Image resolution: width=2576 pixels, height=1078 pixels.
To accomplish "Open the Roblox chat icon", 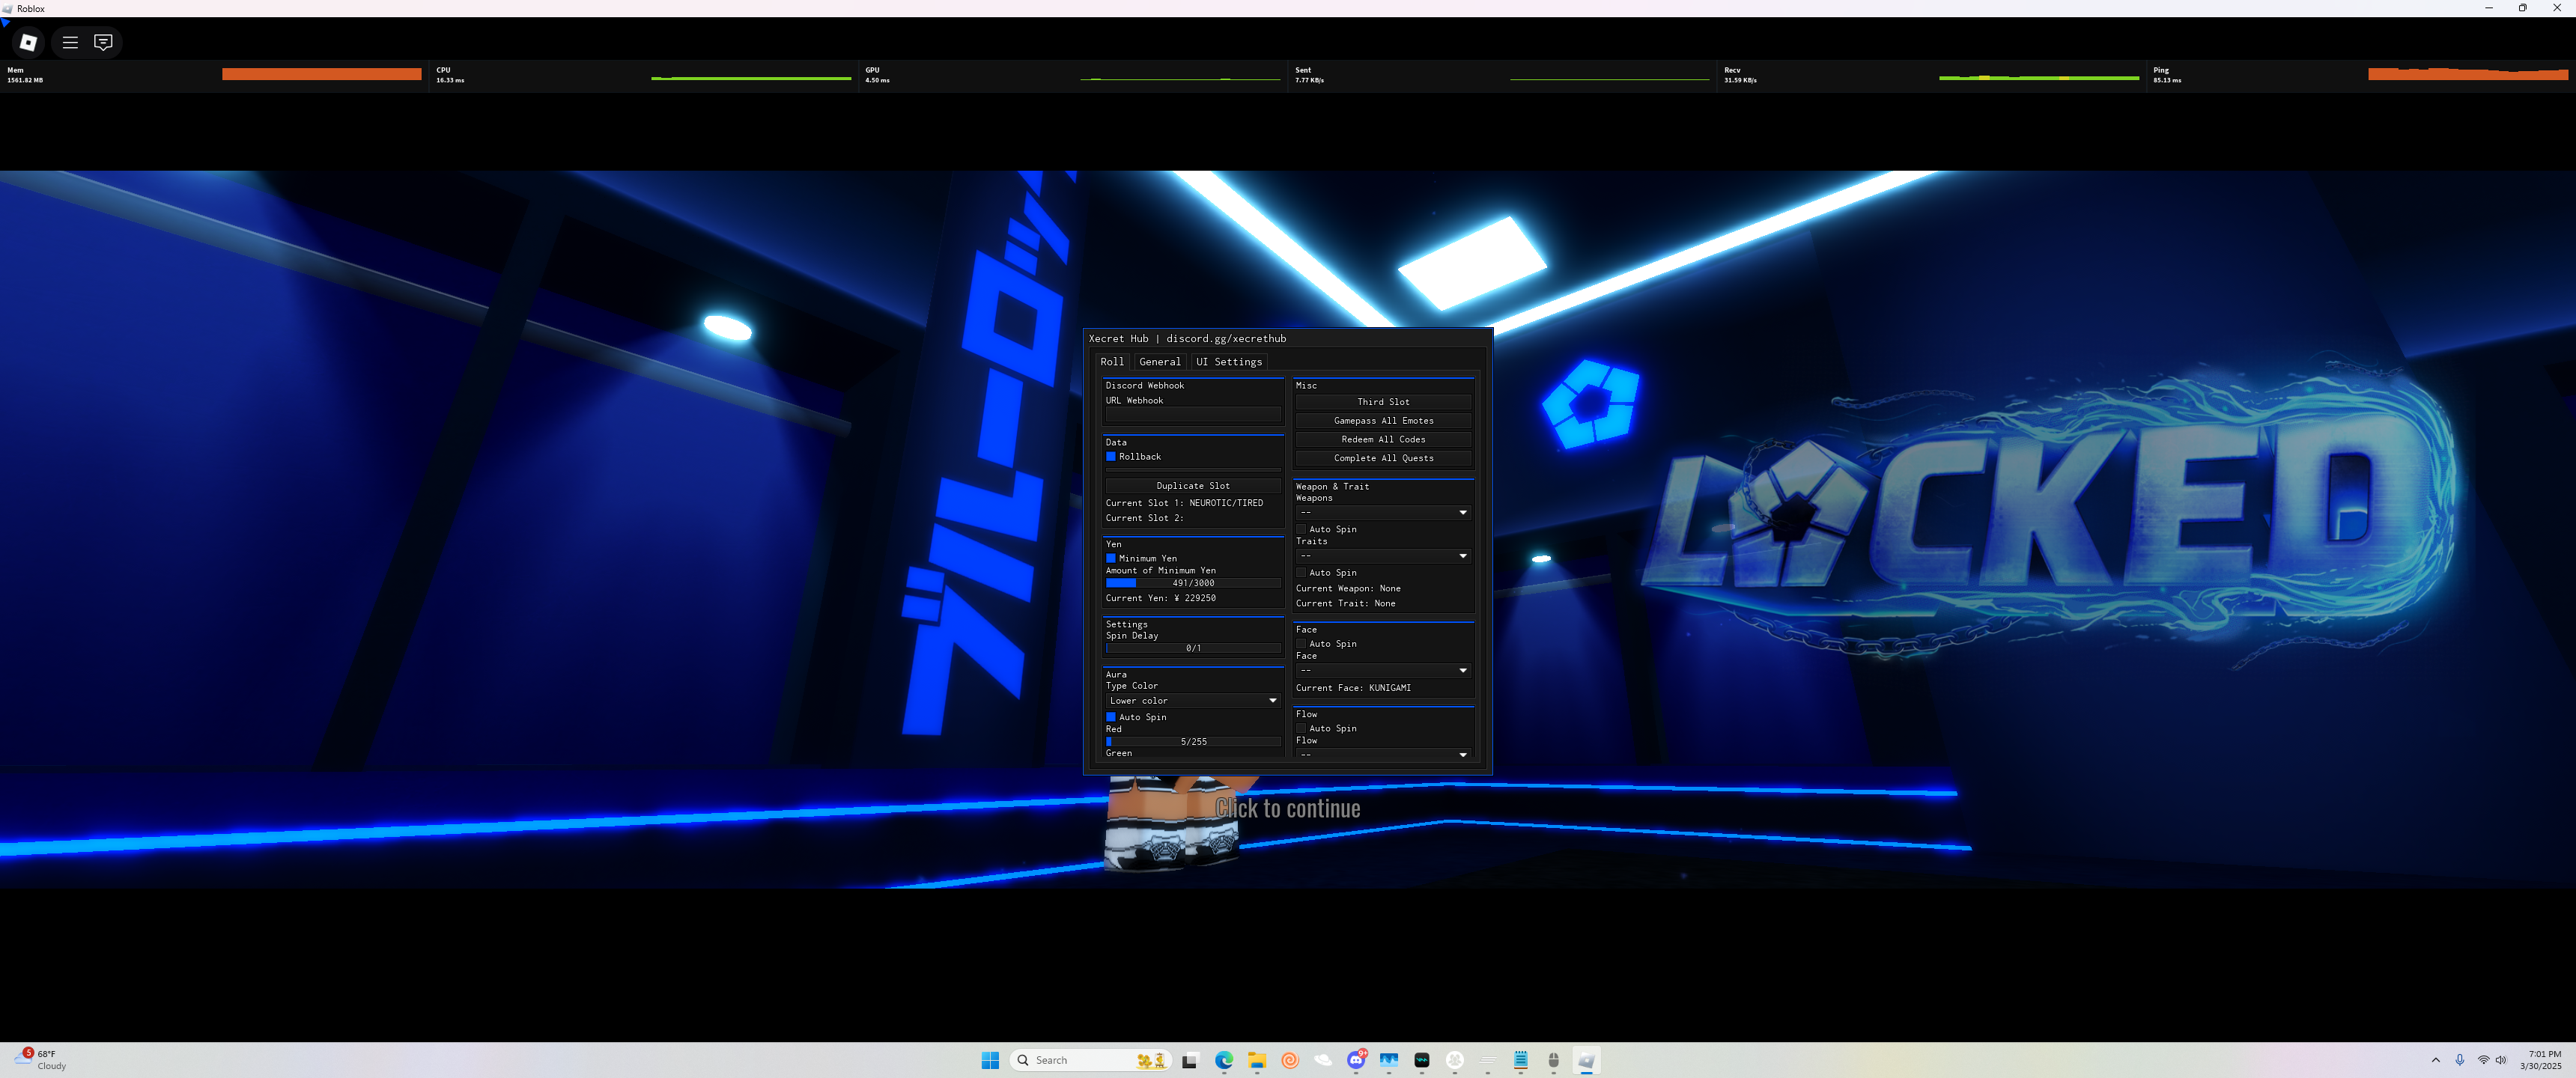I will tap(103, 42).
